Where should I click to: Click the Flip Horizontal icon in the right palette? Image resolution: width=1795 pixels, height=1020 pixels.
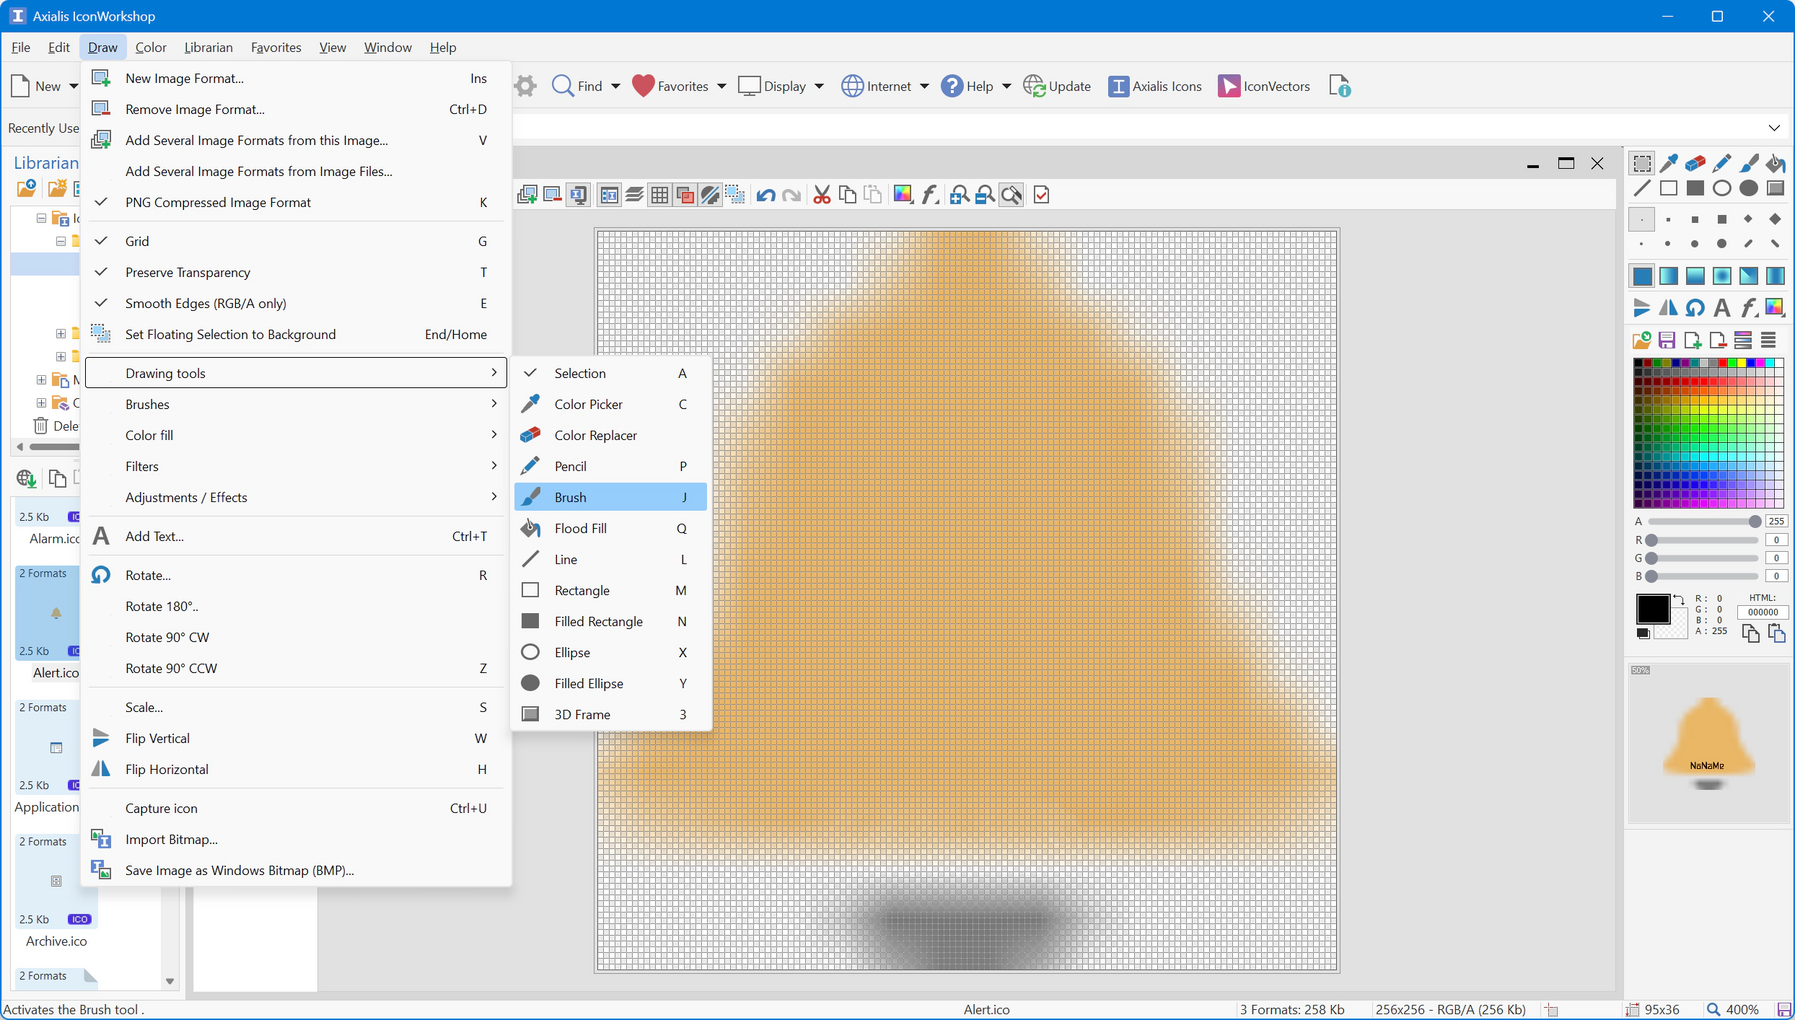click(1668, 307)
